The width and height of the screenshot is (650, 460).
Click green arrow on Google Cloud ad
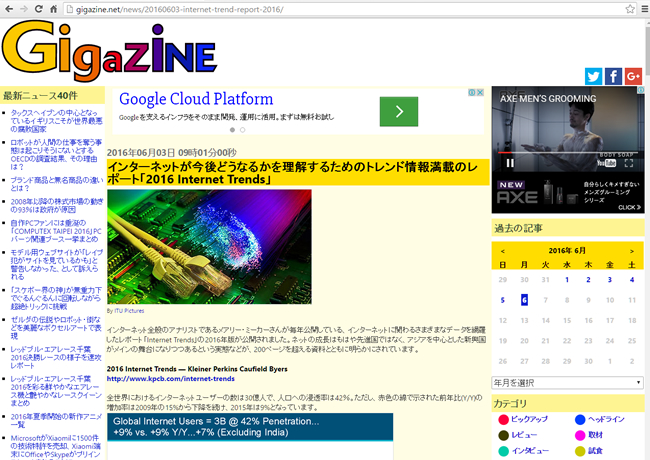point(399,112)
